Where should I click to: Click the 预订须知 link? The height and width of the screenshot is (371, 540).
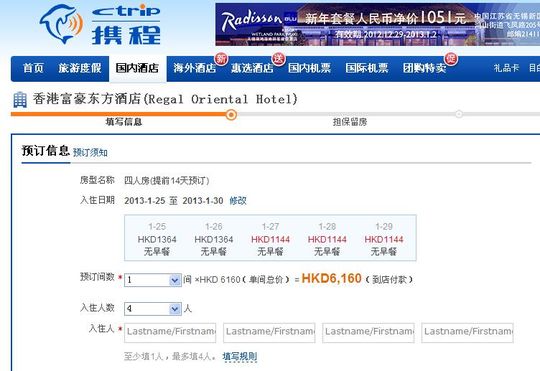pyautogui.click(x=90, y=152)
